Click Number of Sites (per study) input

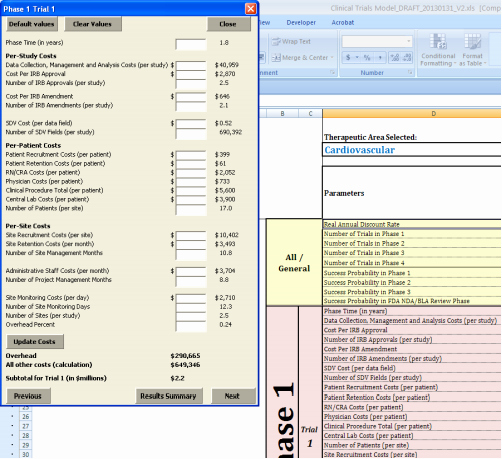click(191, 316)
